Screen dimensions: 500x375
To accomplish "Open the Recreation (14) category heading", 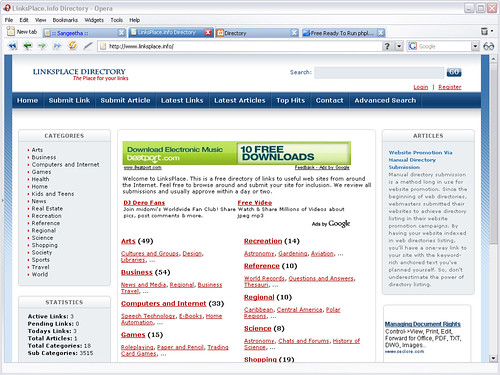I will 263,241.
